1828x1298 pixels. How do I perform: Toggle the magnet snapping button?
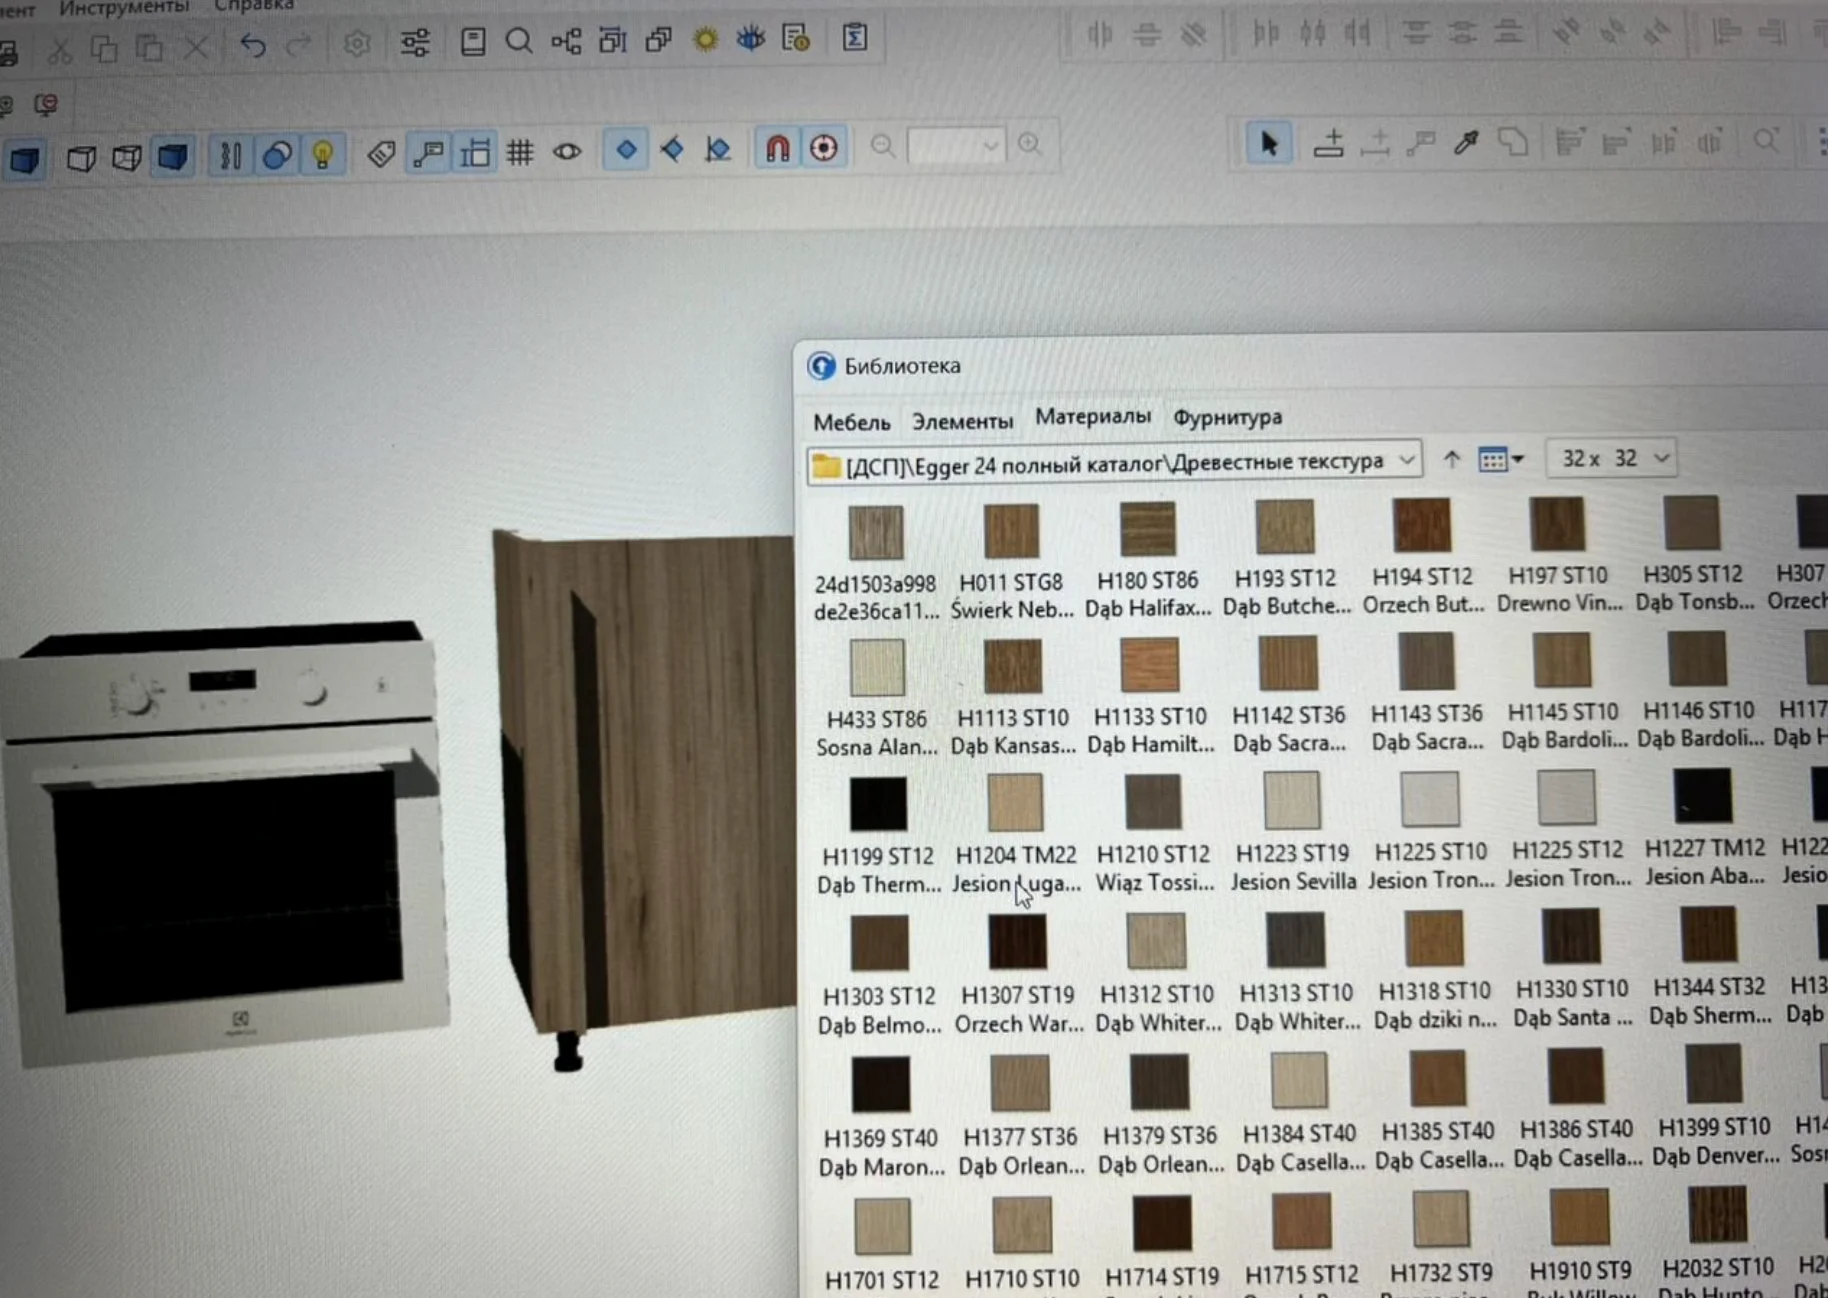pyautogui.click(x=777, y=149)
